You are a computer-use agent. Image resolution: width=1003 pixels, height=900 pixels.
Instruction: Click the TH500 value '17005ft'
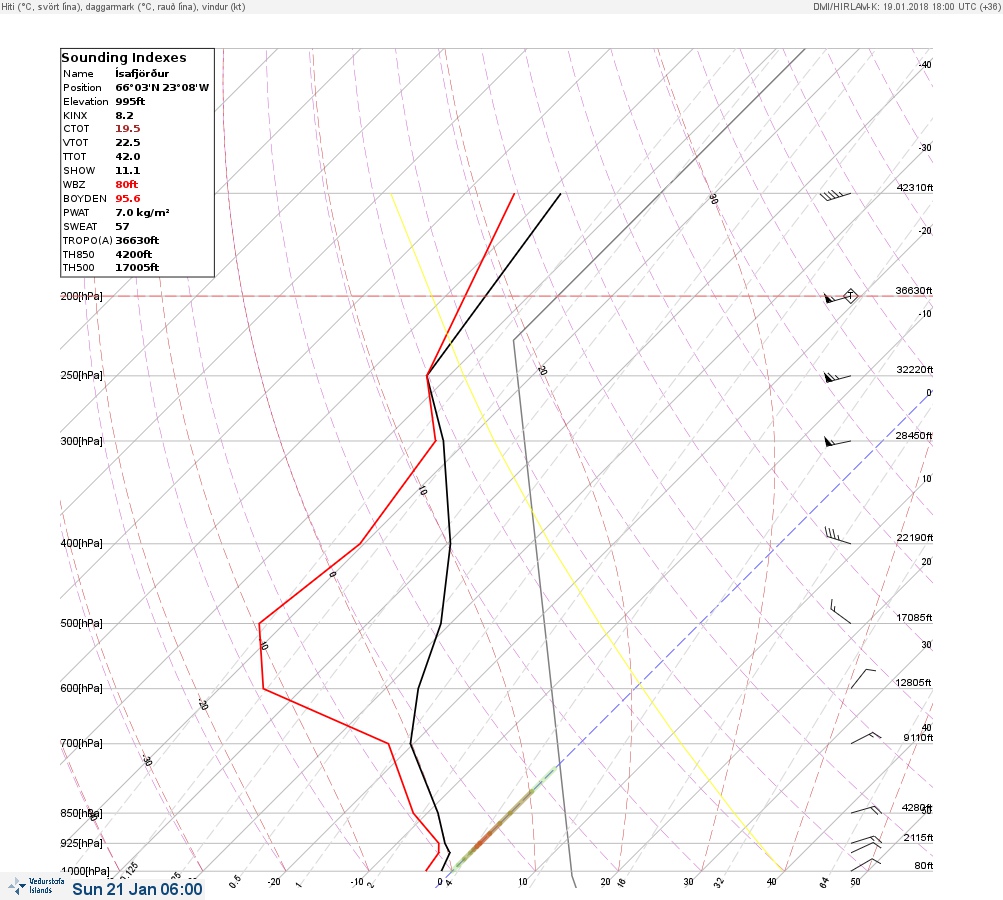click(137, 267)
